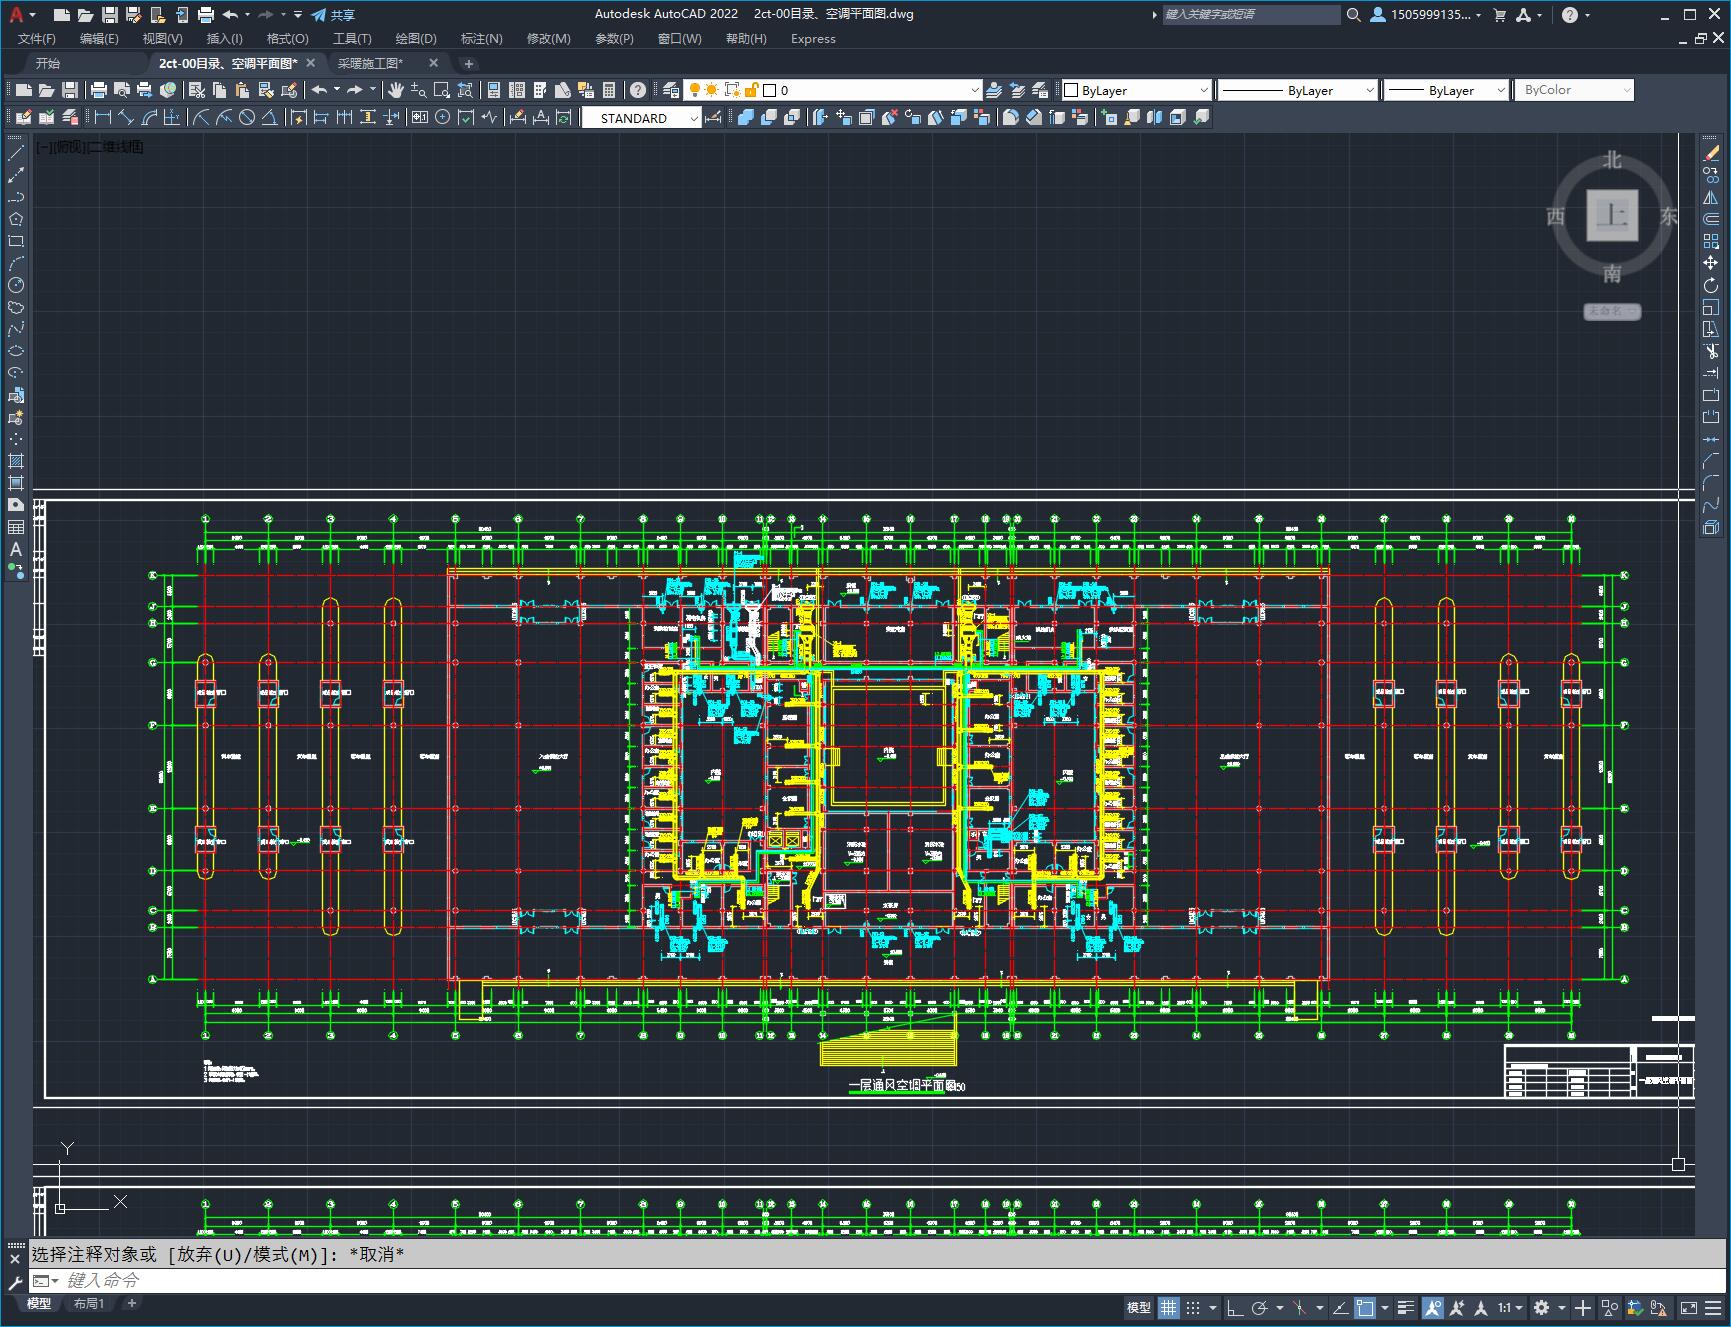
Task: Select the Circle draw tool
Action: click(16, 285)
